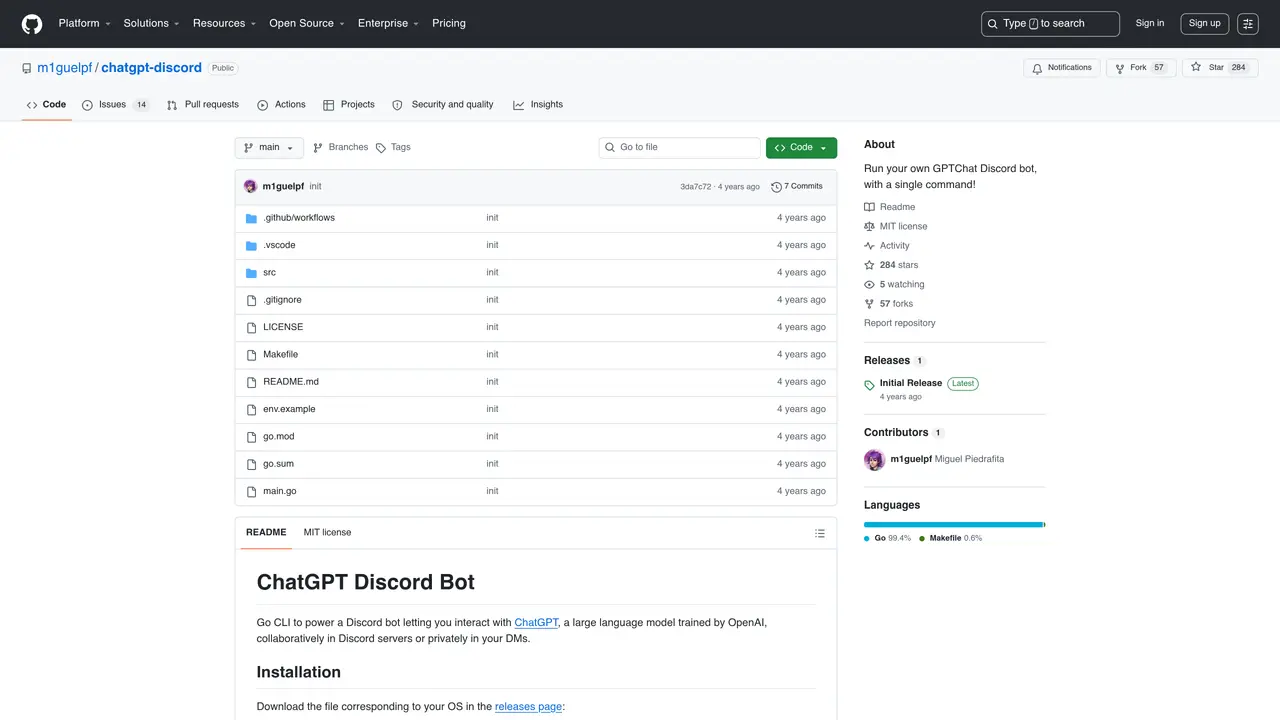Open the m1guelpf owner link

click(65, 68)
